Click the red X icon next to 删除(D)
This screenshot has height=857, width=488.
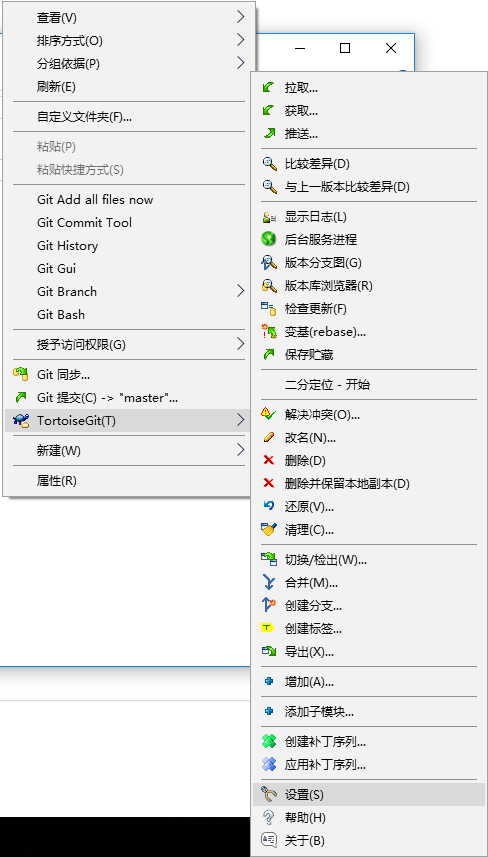click(268, 460)
